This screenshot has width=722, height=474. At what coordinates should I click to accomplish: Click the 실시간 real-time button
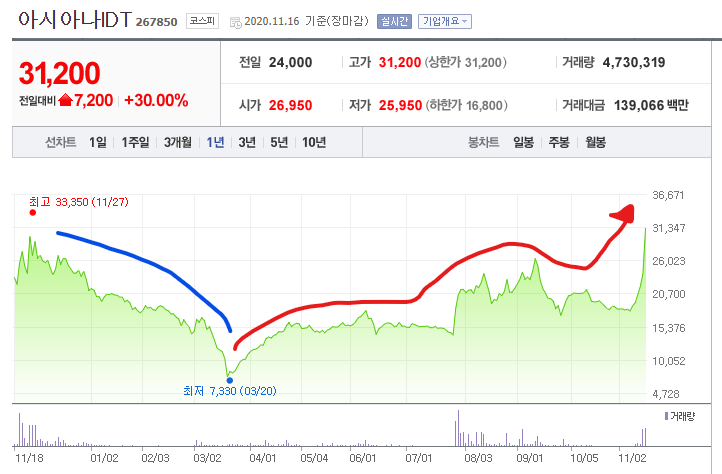394,21
